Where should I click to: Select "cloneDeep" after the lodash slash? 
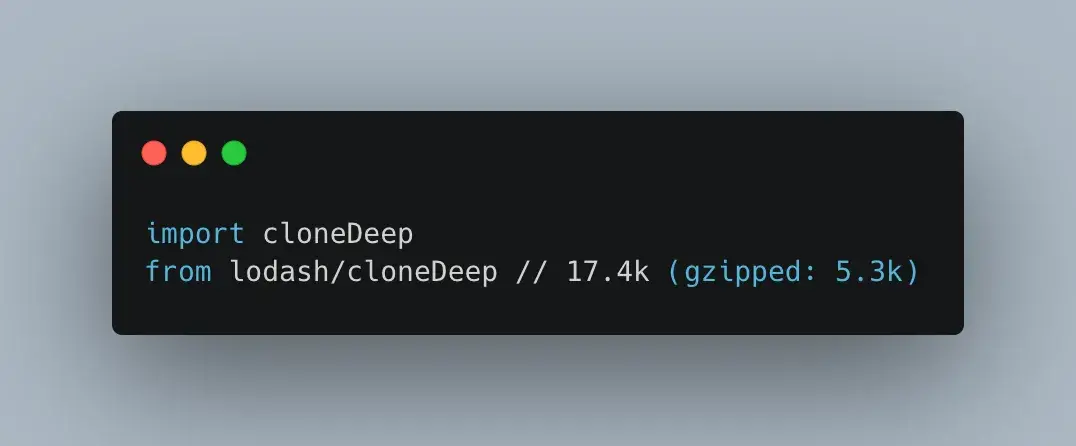pos(422,272)
